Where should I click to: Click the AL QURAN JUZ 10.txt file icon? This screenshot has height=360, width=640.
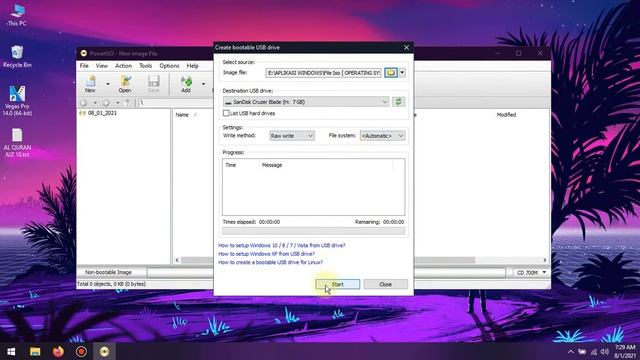pyautogui.click(x=17, y=142)
